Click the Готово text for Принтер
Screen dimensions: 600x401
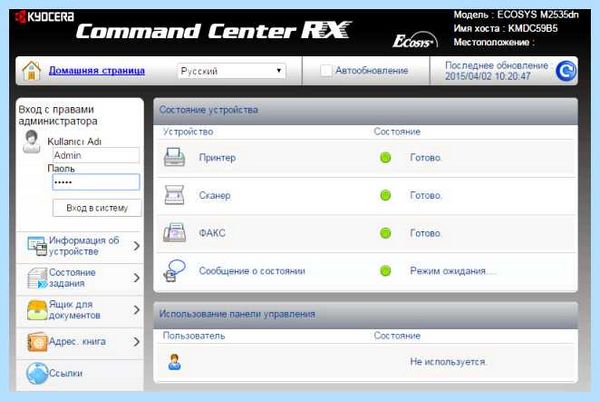pos(426,158)
